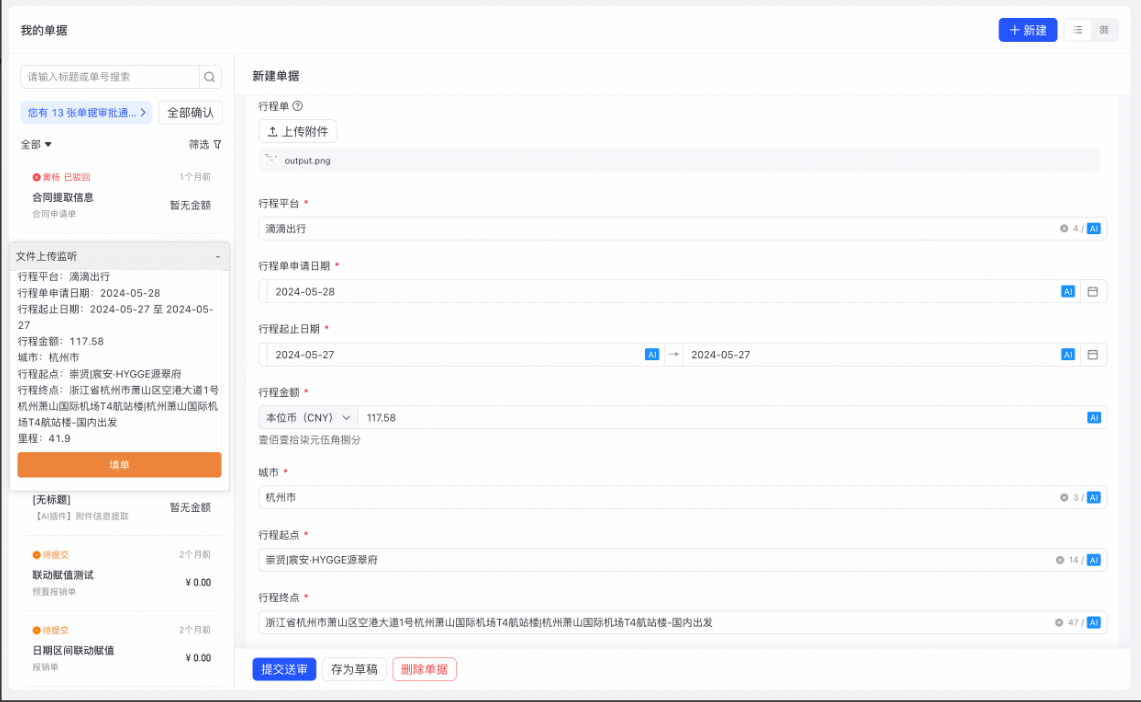This screenshot has width=1141, height=702.
Task: Open the 本位币 (CNY) currency dropdown
Action: click(307, 418)
